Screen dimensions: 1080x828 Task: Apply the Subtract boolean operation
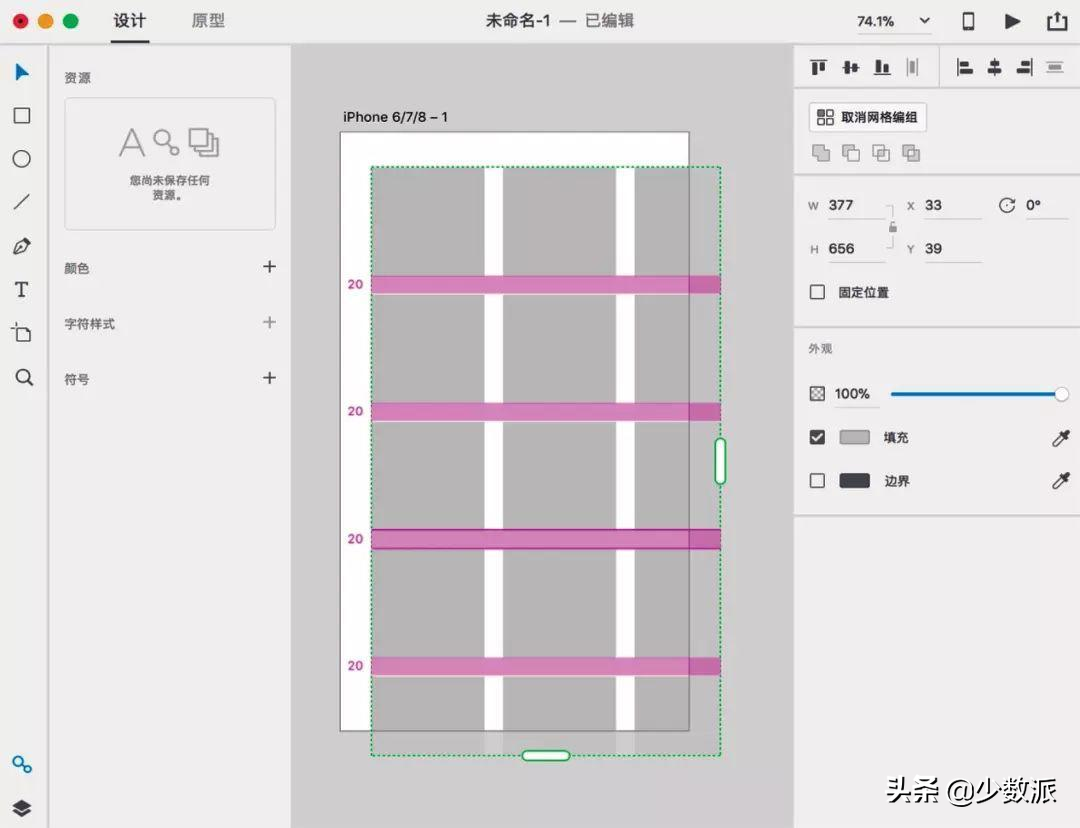point(851,153)
